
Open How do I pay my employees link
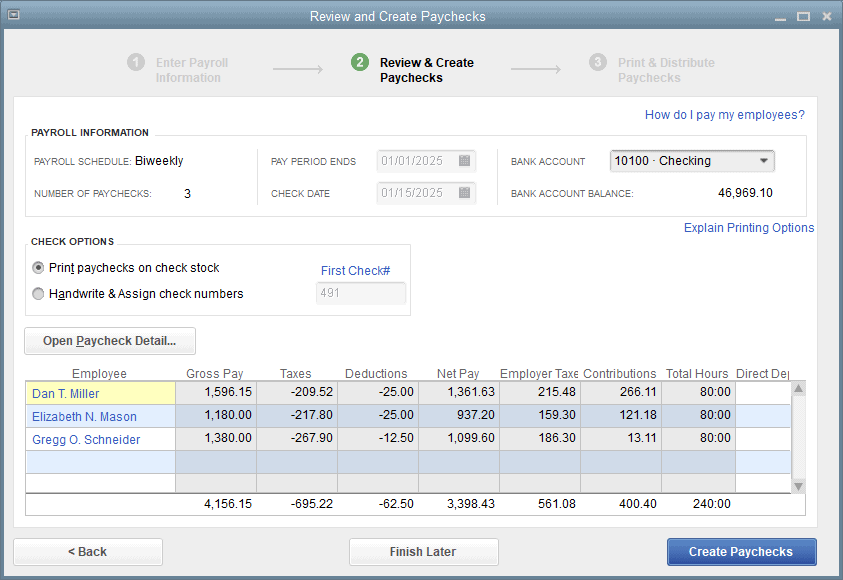click(724, 114)
